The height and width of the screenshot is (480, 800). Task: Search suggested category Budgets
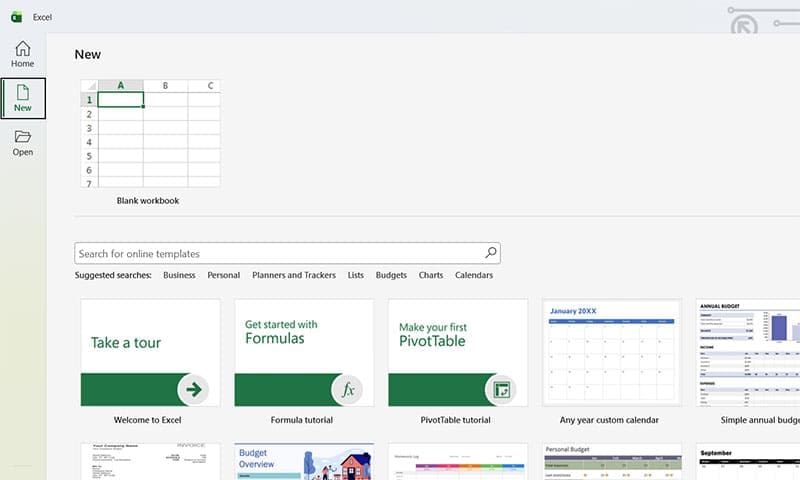point(391,275)
